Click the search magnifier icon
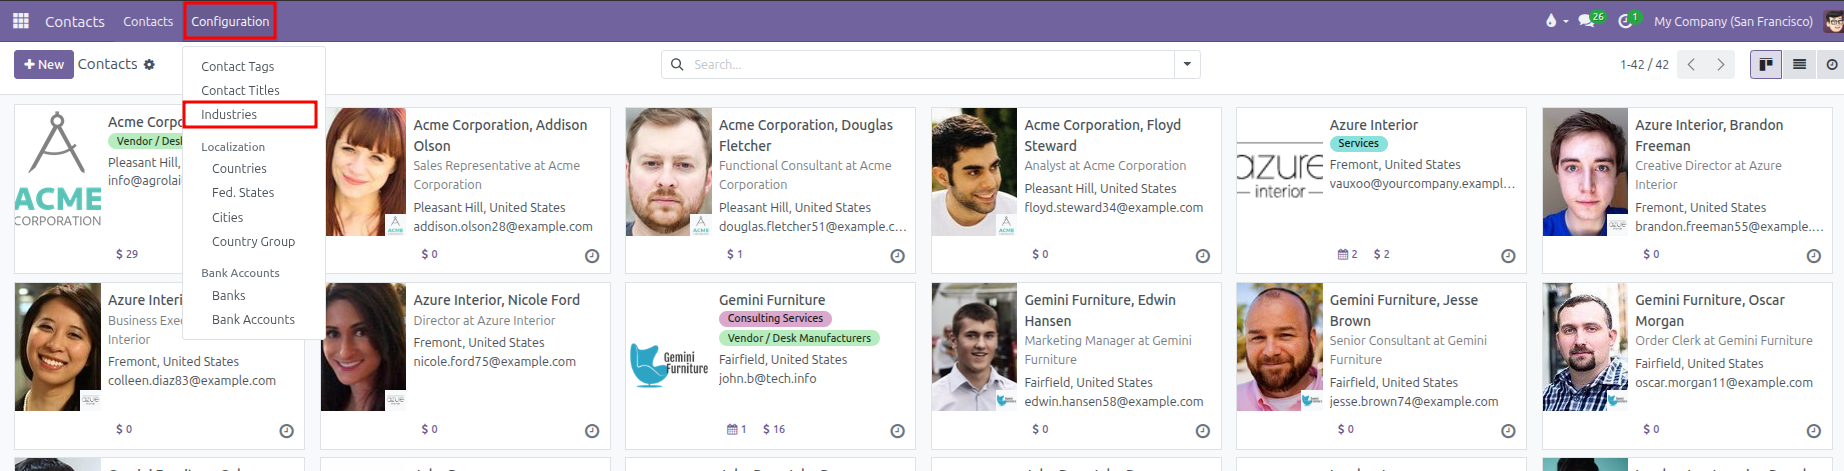This screenshot has width=1844, height=471. 677,65
